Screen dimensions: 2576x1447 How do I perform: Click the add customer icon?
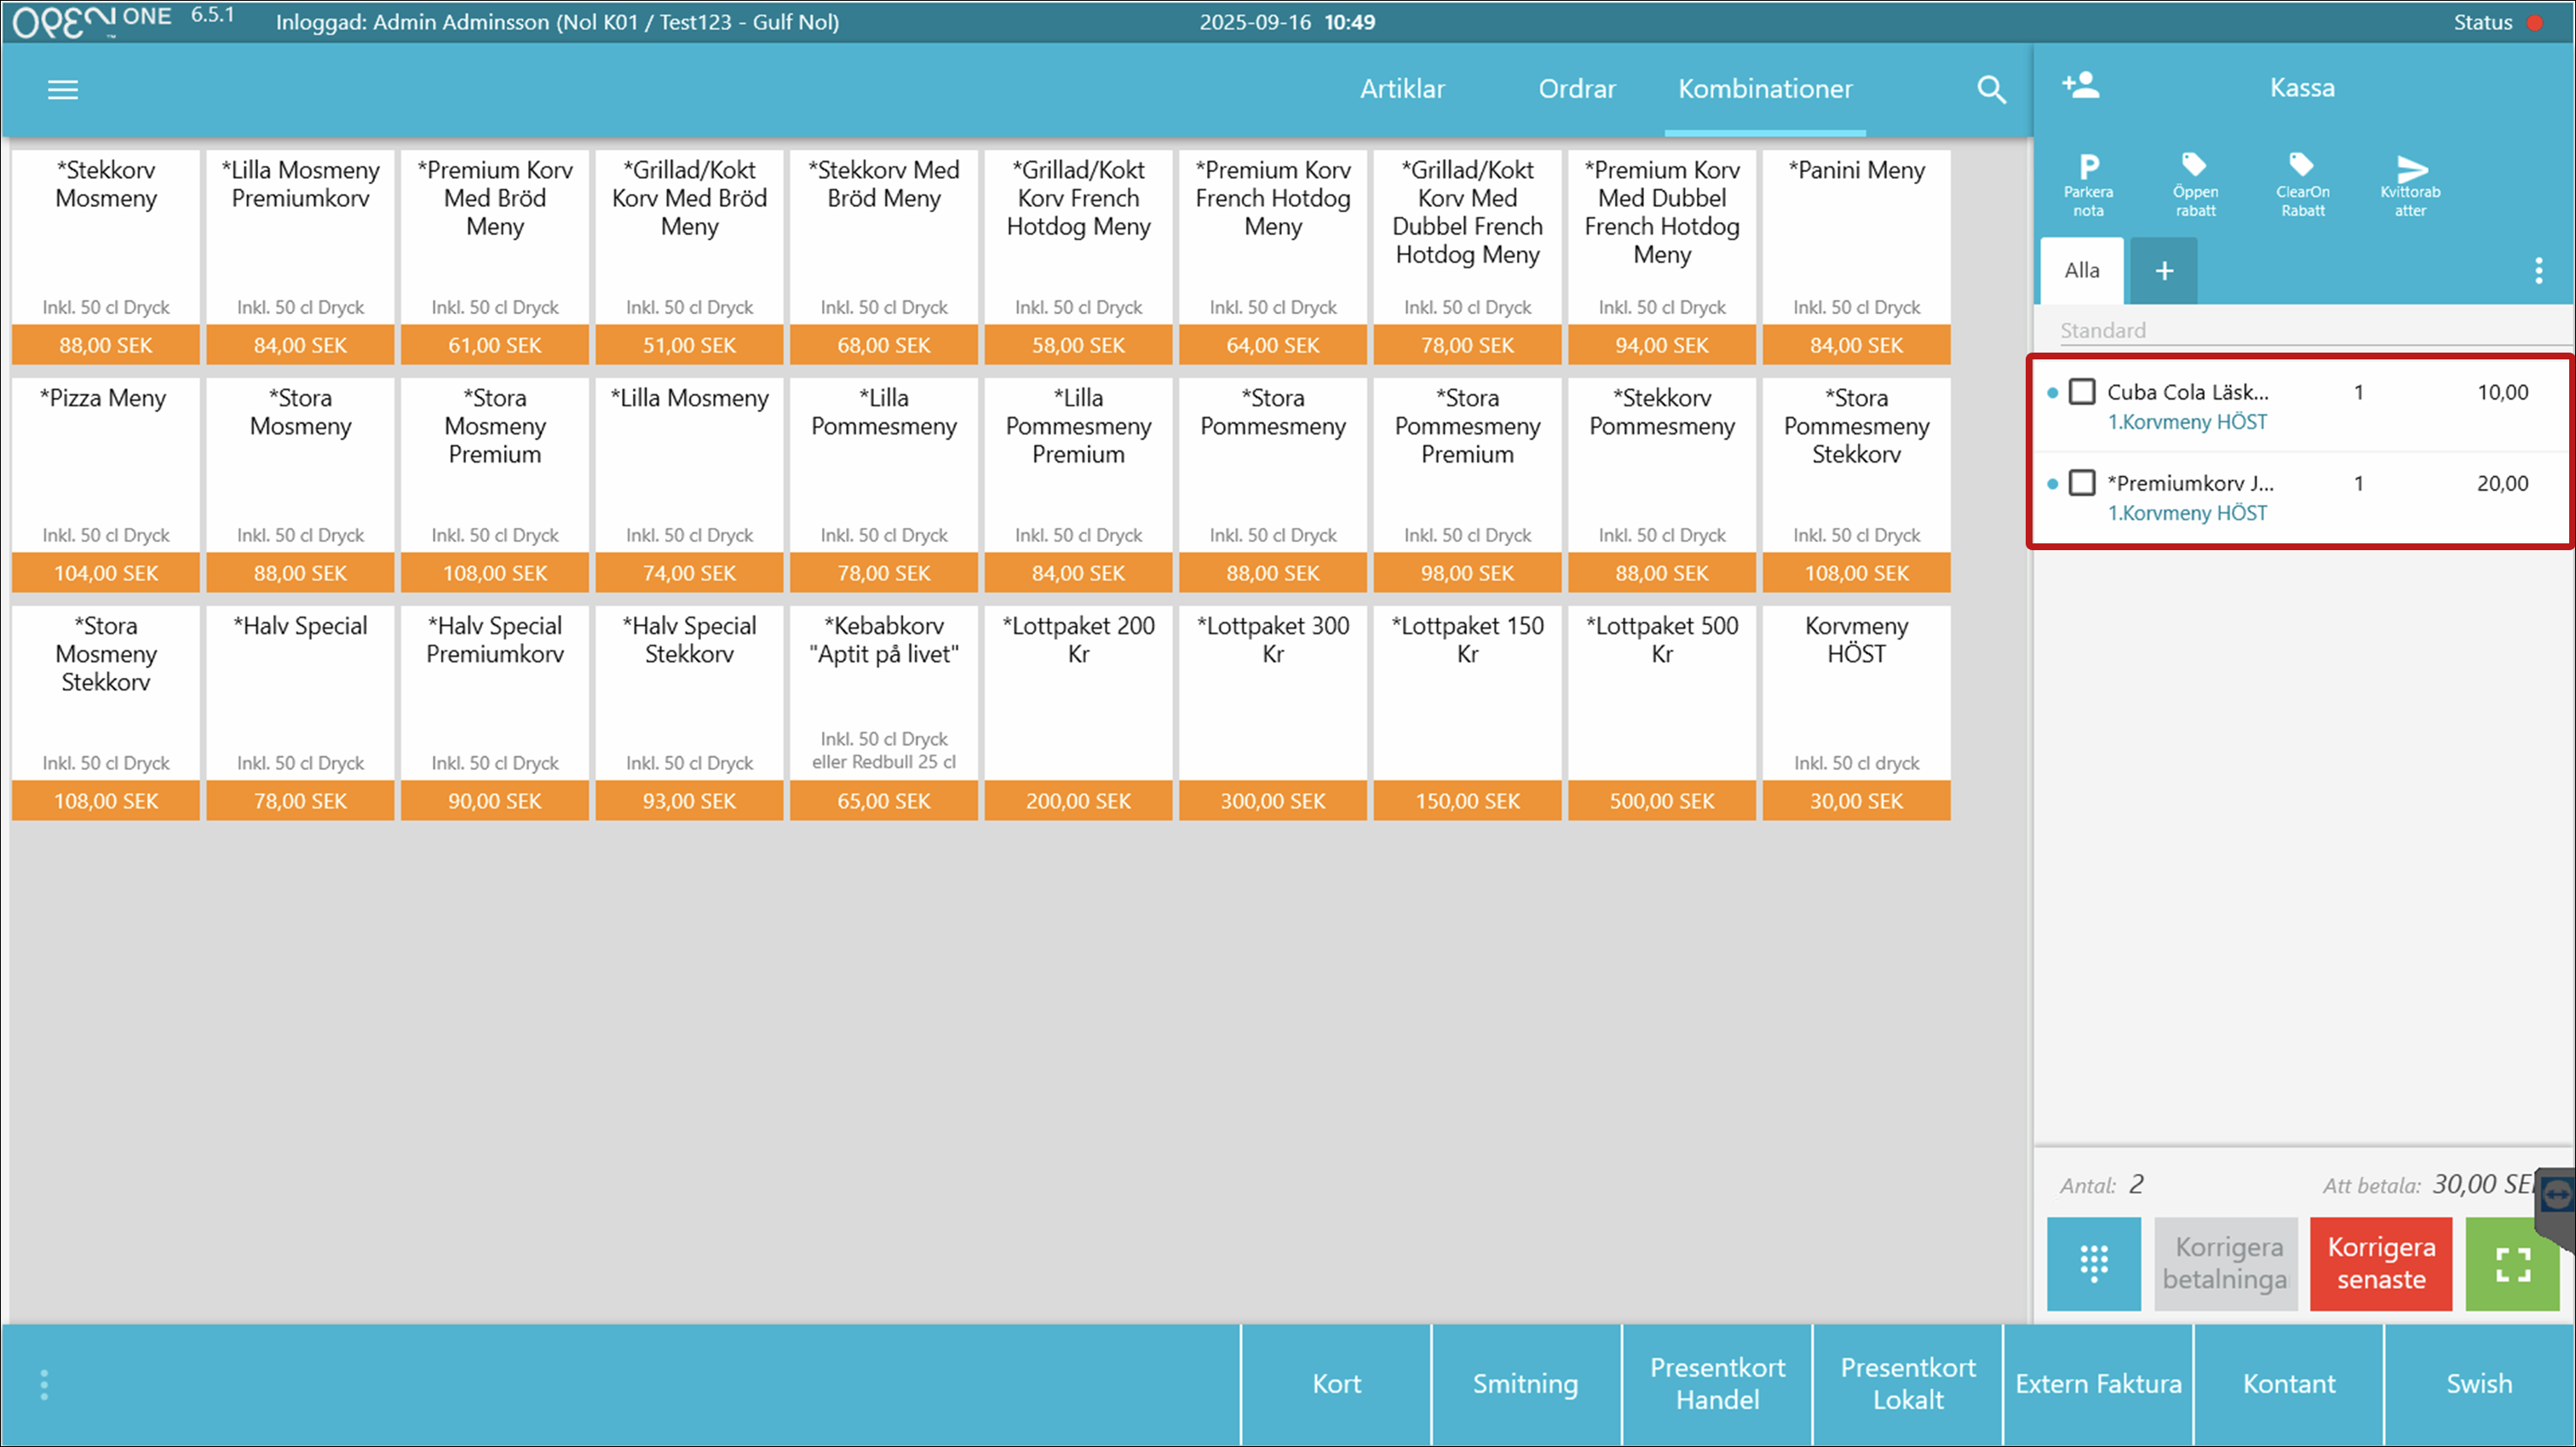coord(2081,86)
